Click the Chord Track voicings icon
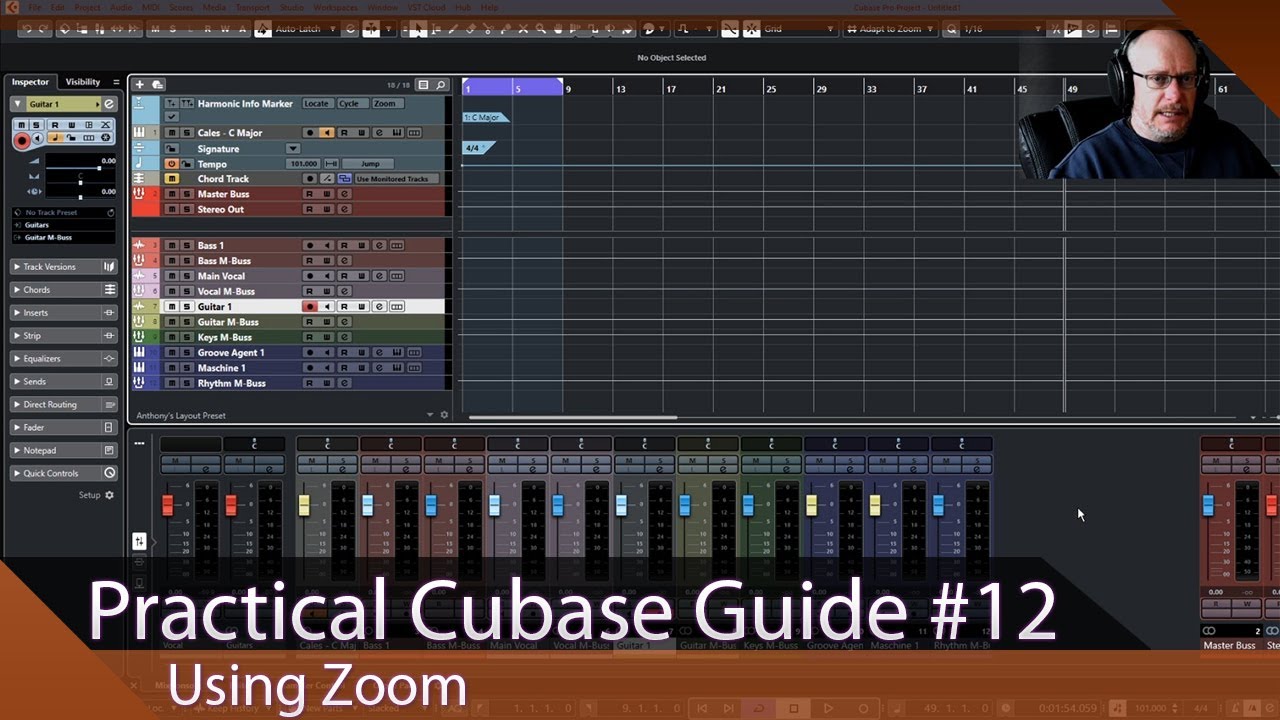1280x720 pixels. (344, 178)
